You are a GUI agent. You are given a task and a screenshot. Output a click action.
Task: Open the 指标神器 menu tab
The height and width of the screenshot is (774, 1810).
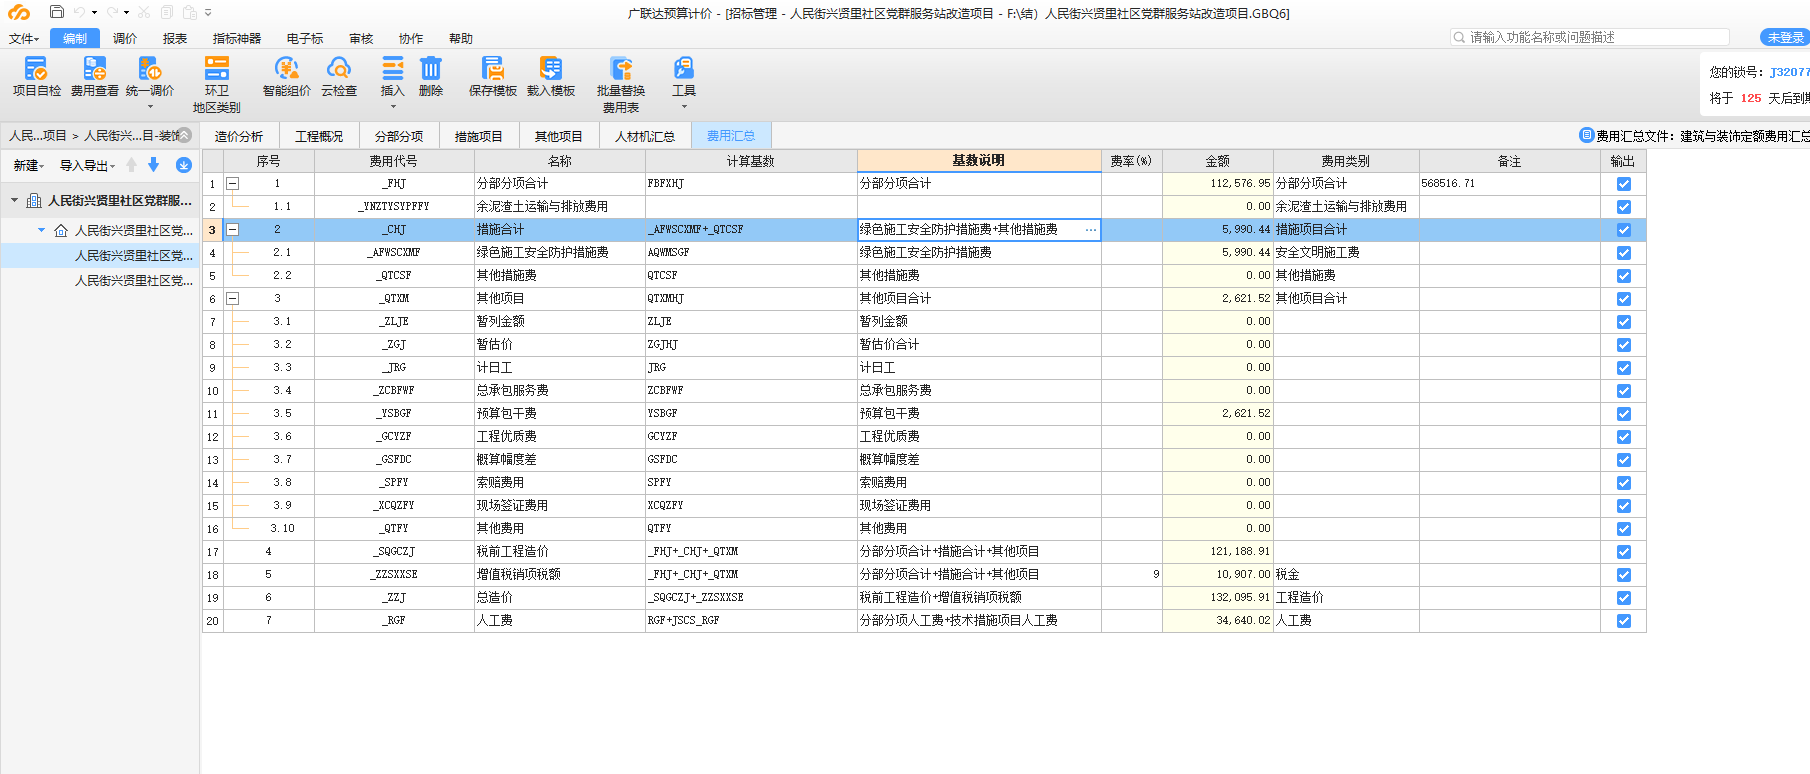(237, 38)
